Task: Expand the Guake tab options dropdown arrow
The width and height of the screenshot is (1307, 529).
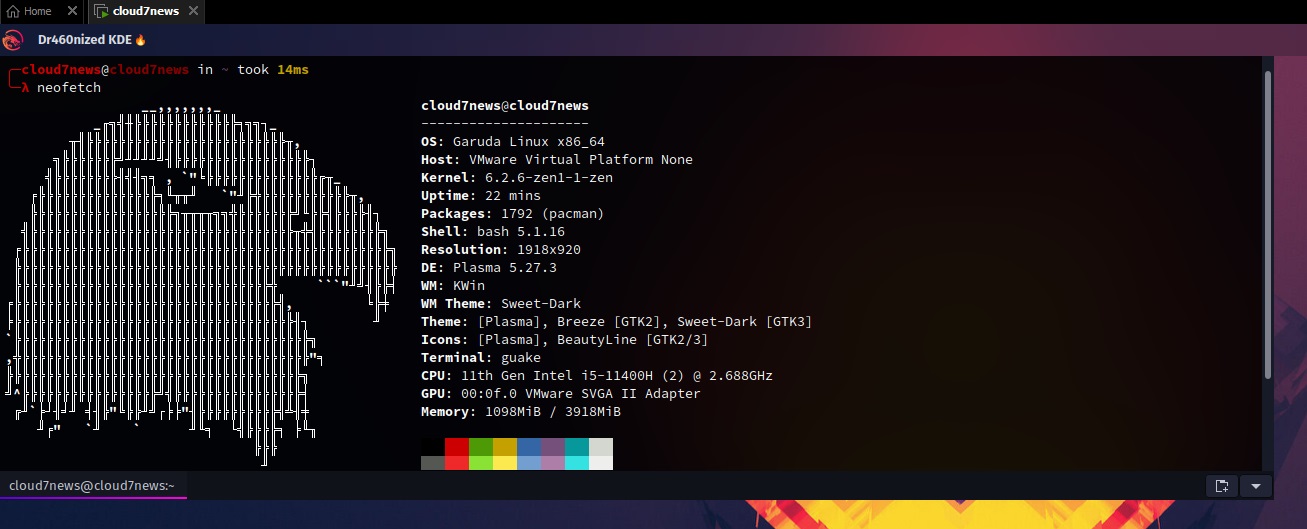Action: pyautogui.click(x=1256, y=486)
